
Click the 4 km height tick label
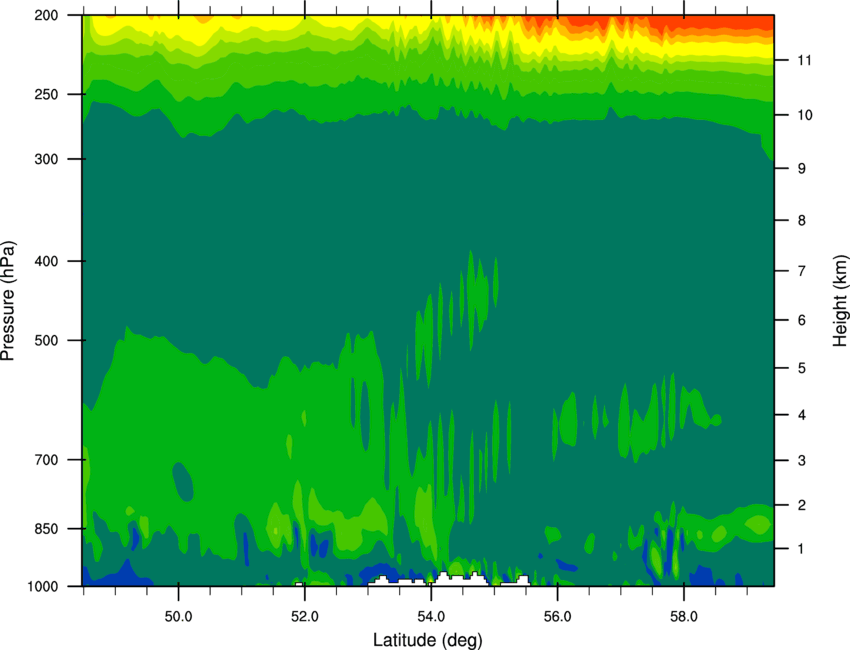coord(802,415)
